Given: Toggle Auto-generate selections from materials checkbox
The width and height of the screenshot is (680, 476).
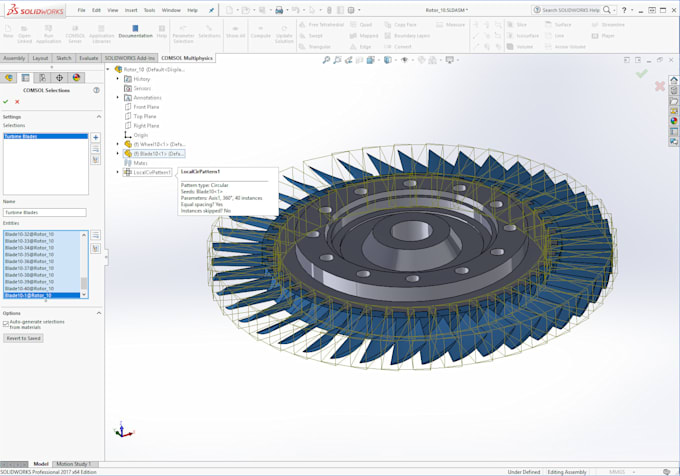Looking at the screenshot, I should point(6,323).
